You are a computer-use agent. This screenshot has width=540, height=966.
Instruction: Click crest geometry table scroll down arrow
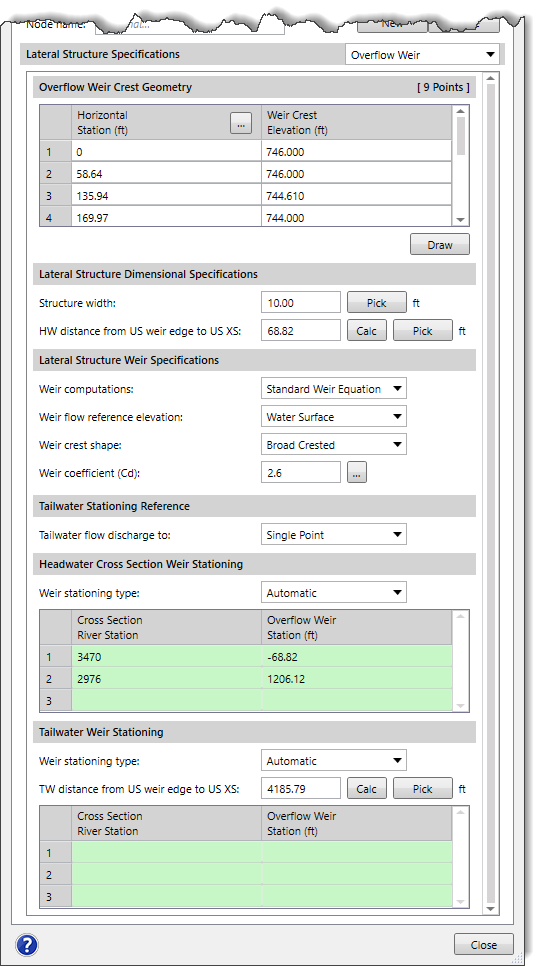click(461, 219)
